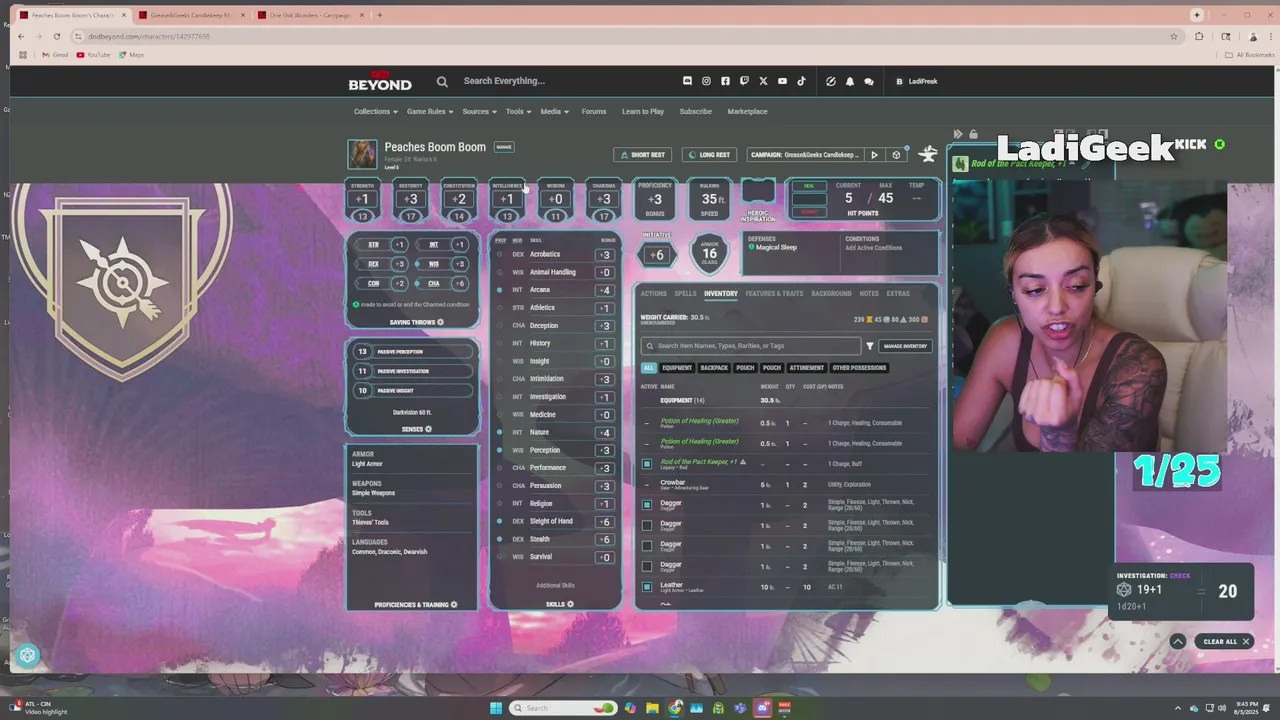Click the Heal button

point(809,186)
